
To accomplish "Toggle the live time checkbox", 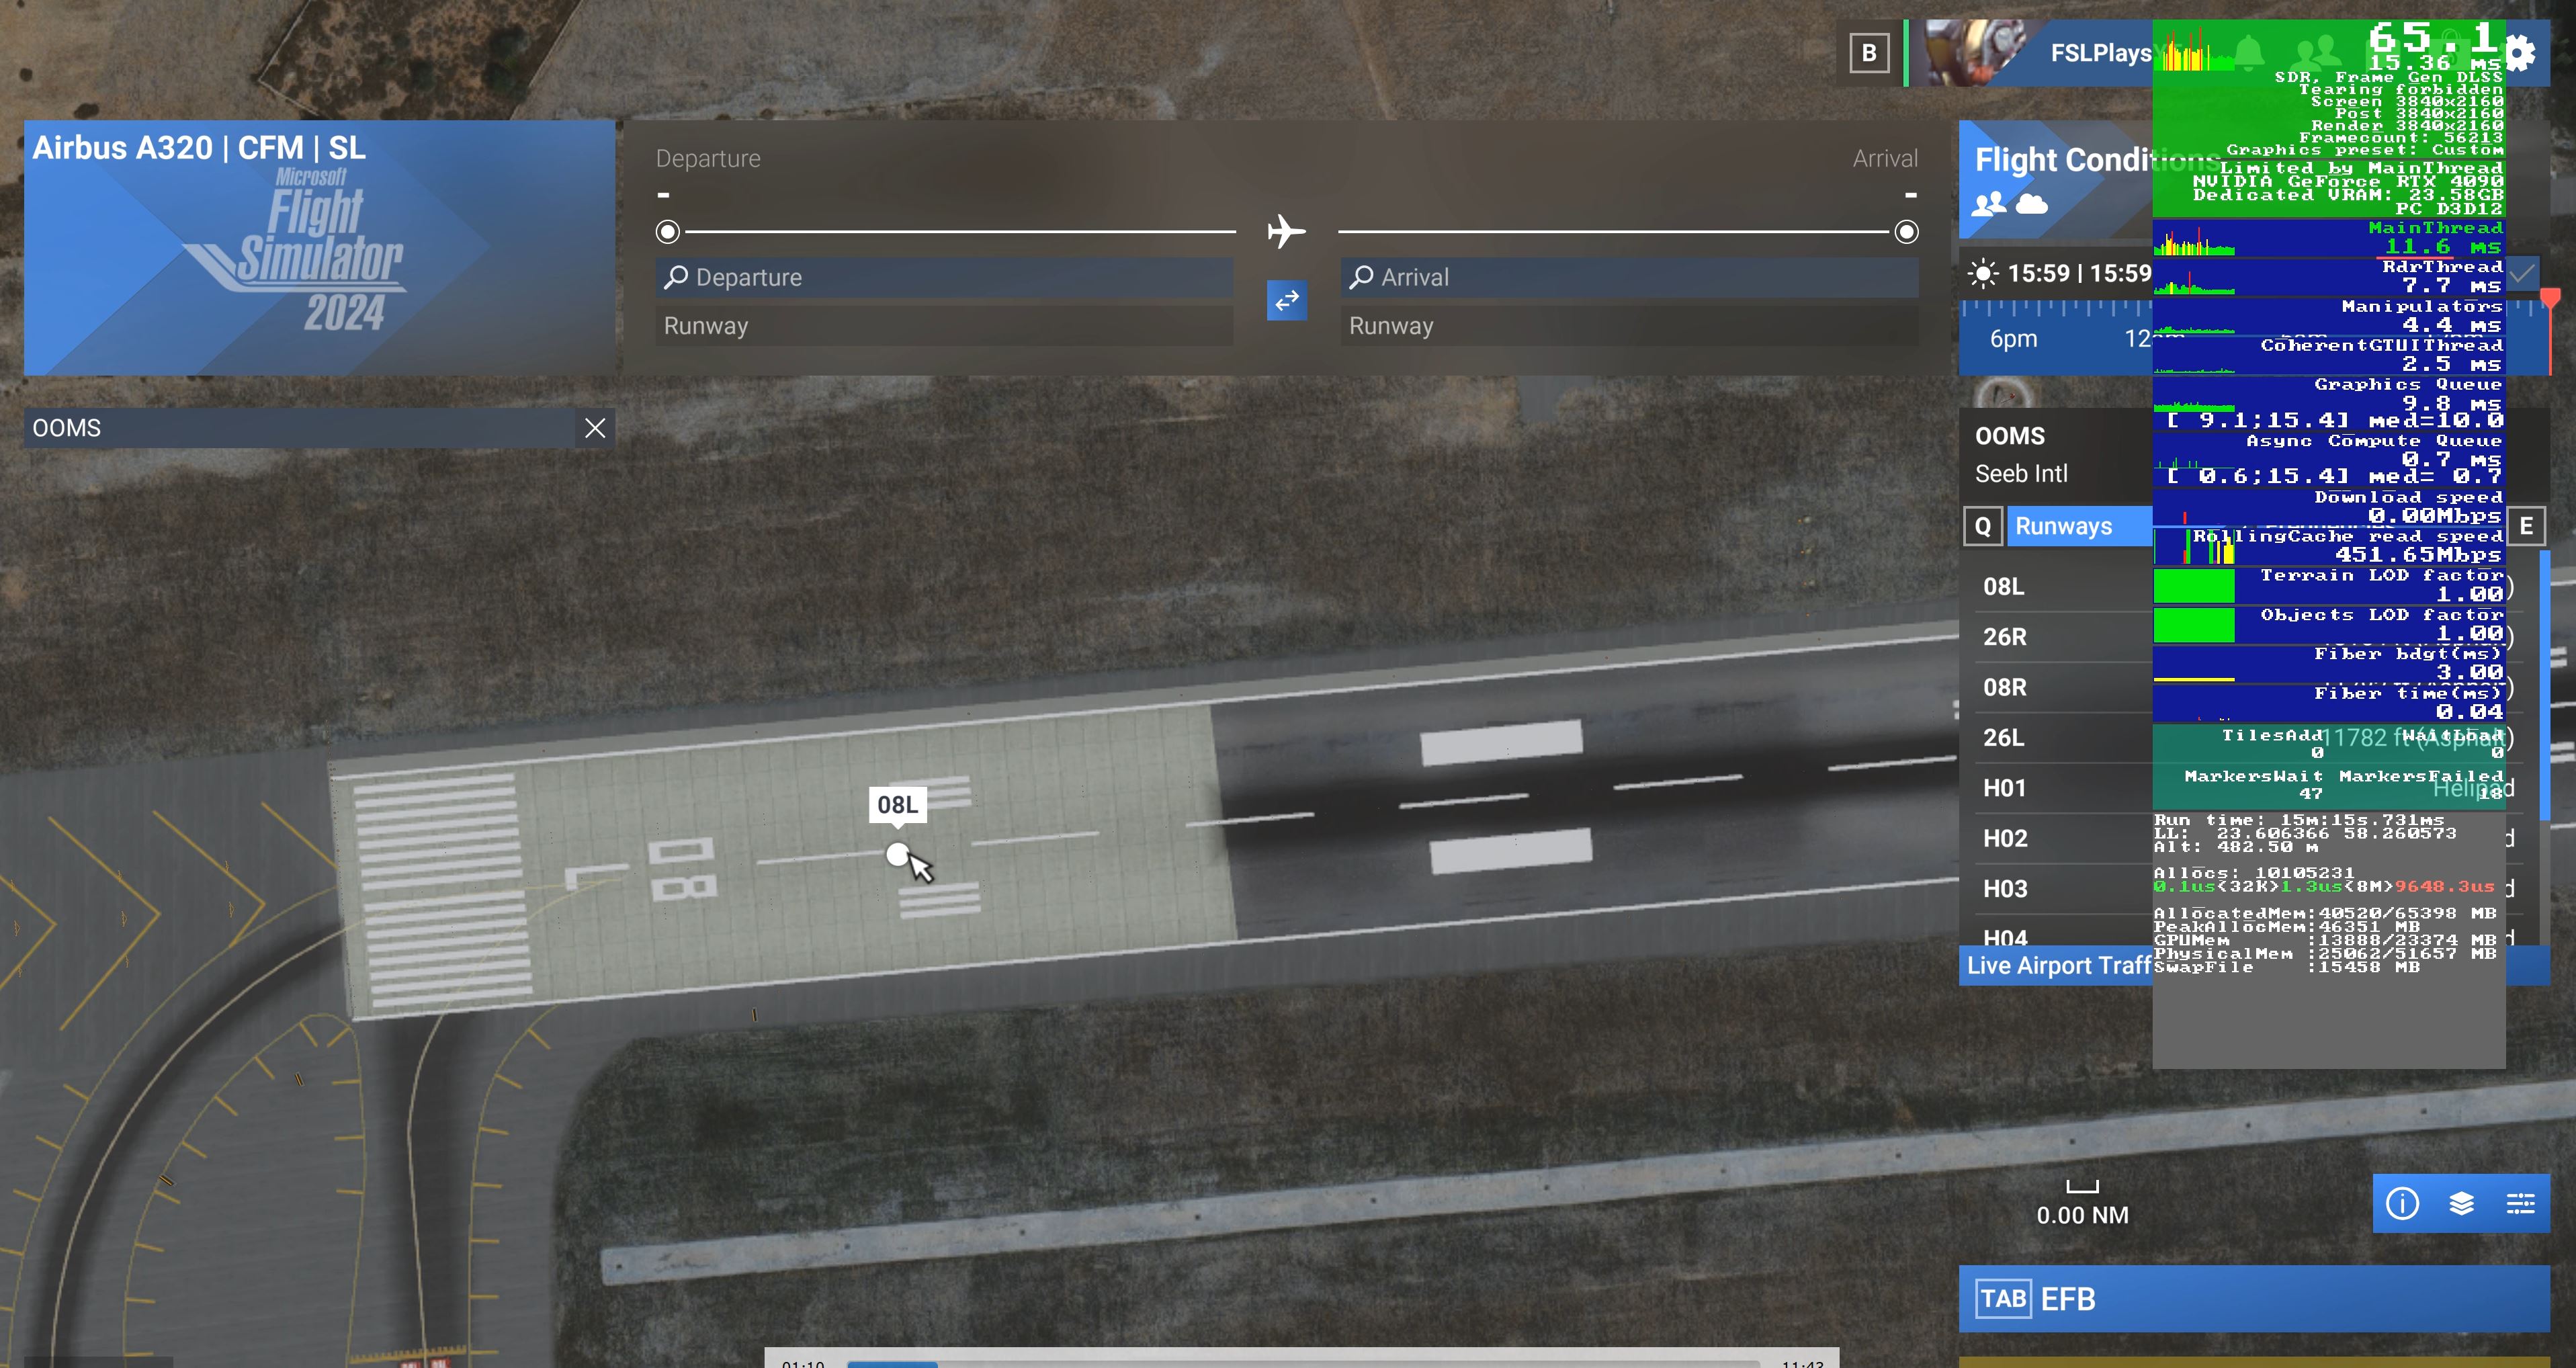I will [2523, 273].
